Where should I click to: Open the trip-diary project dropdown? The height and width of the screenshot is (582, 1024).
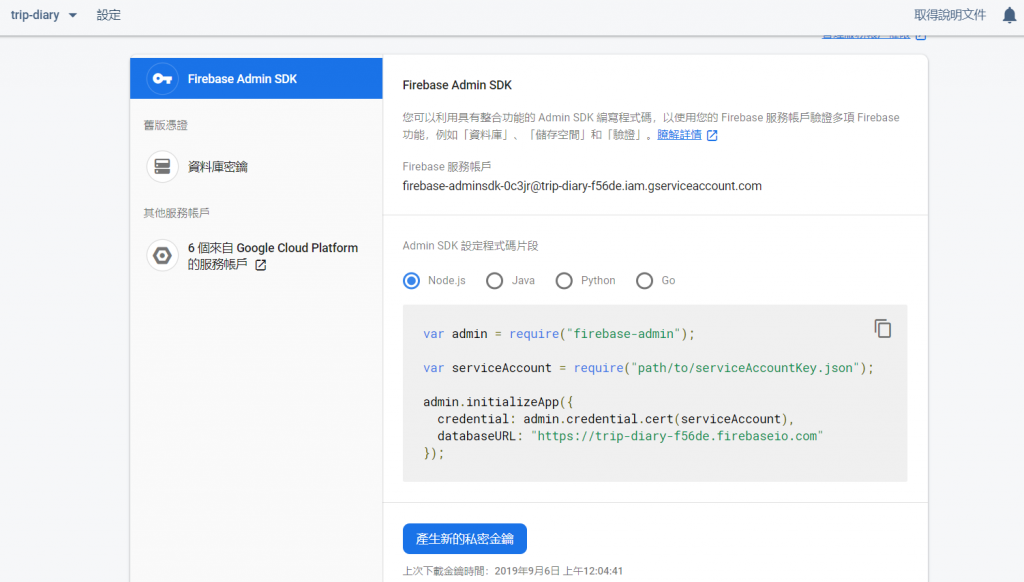pyautogui.click(x=44, y=15)
